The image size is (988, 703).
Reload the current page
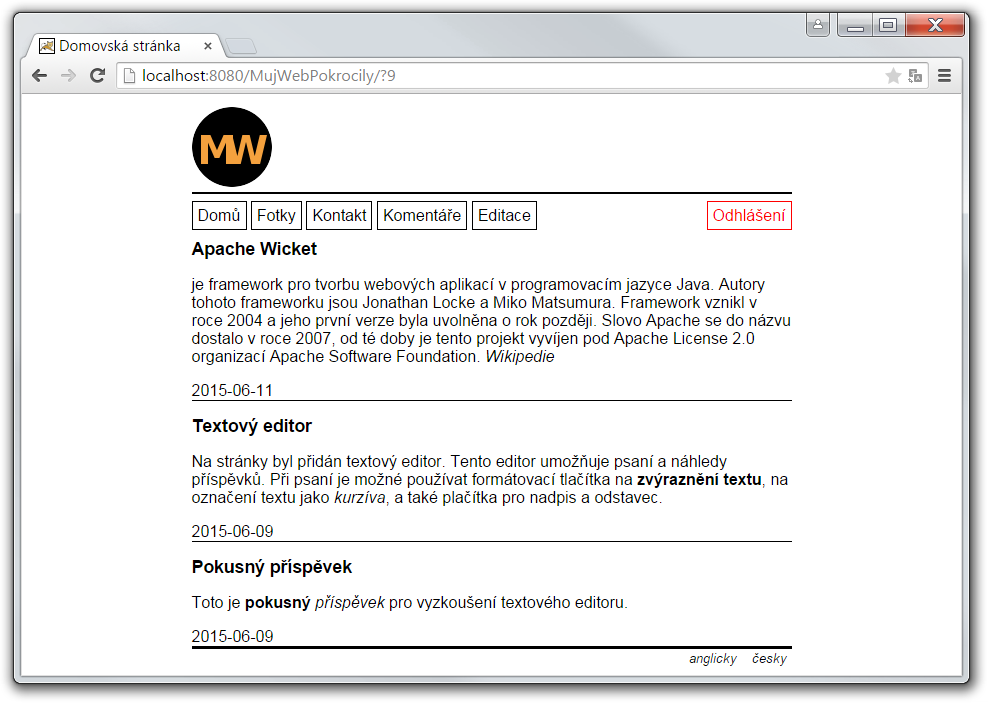(96, 75)
